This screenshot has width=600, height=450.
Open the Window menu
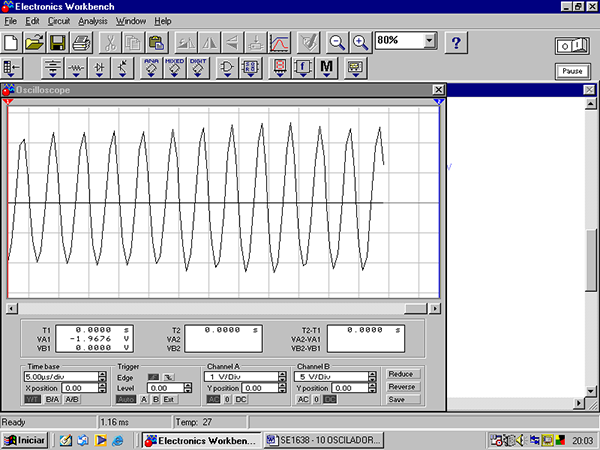[131, 21]
